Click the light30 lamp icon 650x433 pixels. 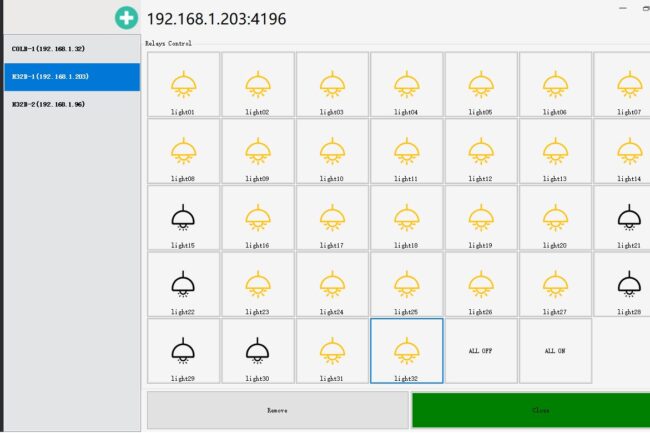(257, 349)
